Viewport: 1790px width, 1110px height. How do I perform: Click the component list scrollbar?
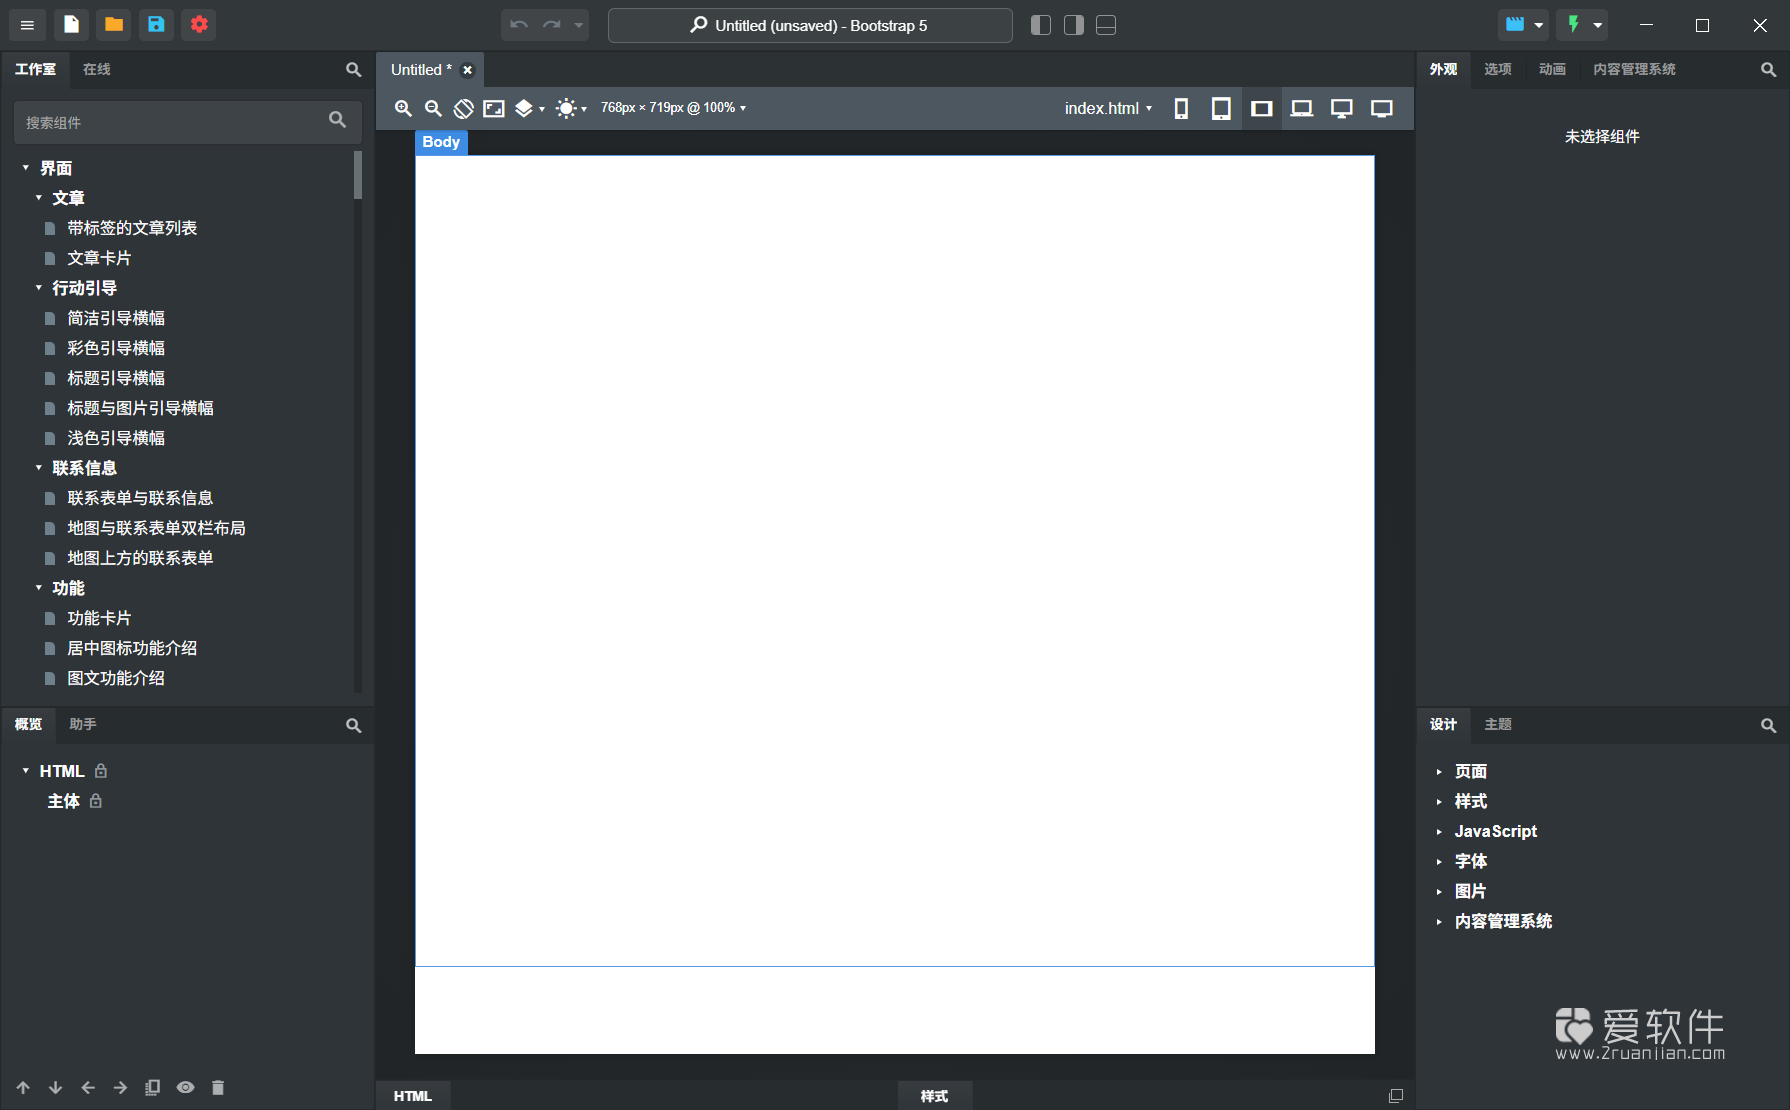point(358,175)
